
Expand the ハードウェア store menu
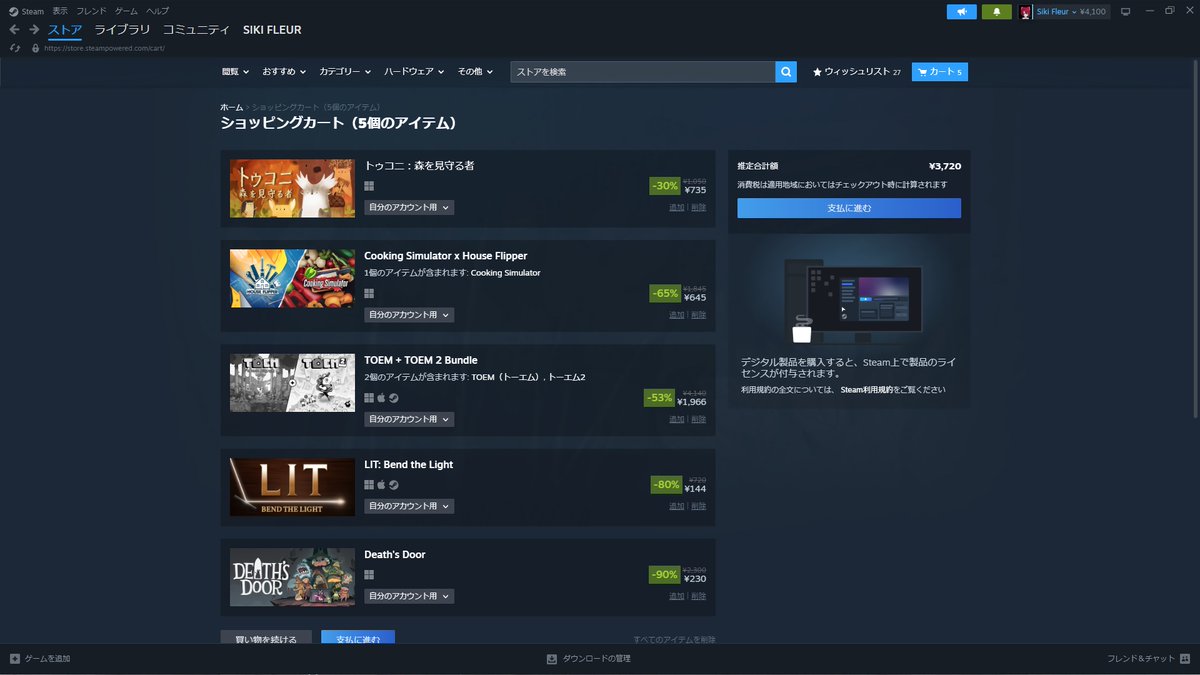pyautogui.click(x=414, y=72)
